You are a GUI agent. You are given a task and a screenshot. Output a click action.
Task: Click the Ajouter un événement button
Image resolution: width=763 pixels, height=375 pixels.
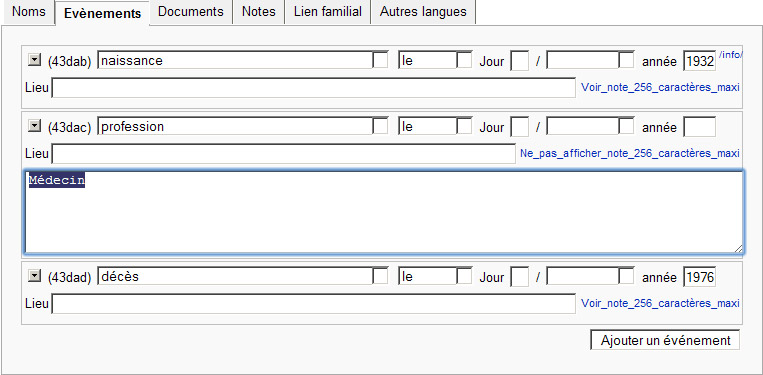(x=665, y=340)
